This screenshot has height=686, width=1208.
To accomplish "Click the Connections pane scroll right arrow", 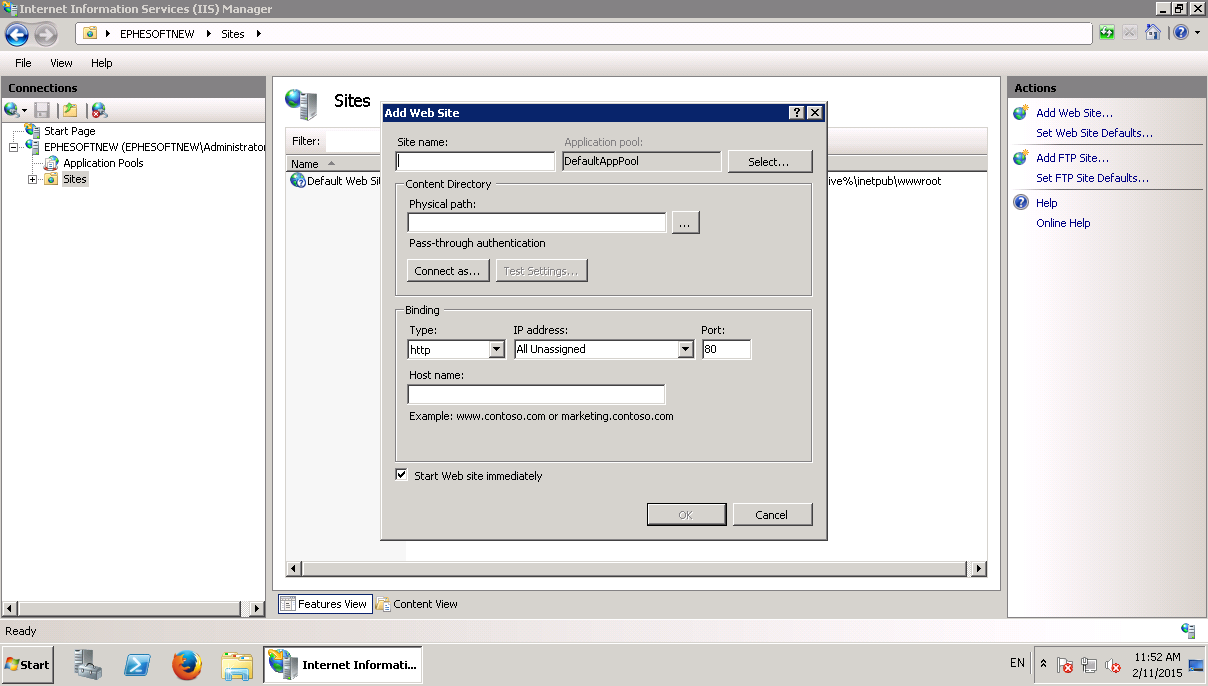I will pos(257,608).
